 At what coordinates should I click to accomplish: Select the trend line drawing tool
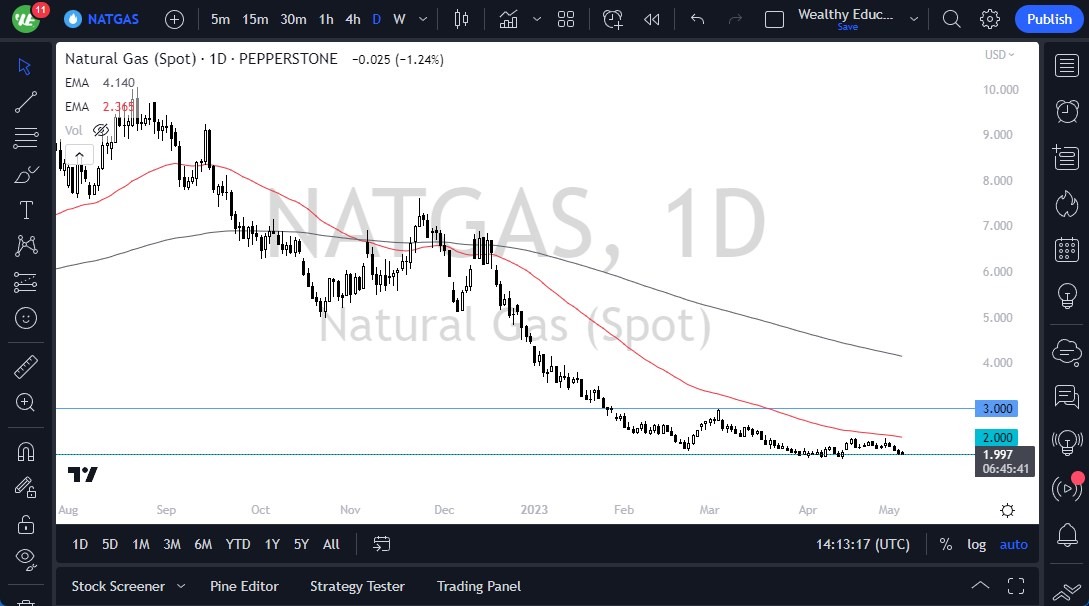(25, 102)
